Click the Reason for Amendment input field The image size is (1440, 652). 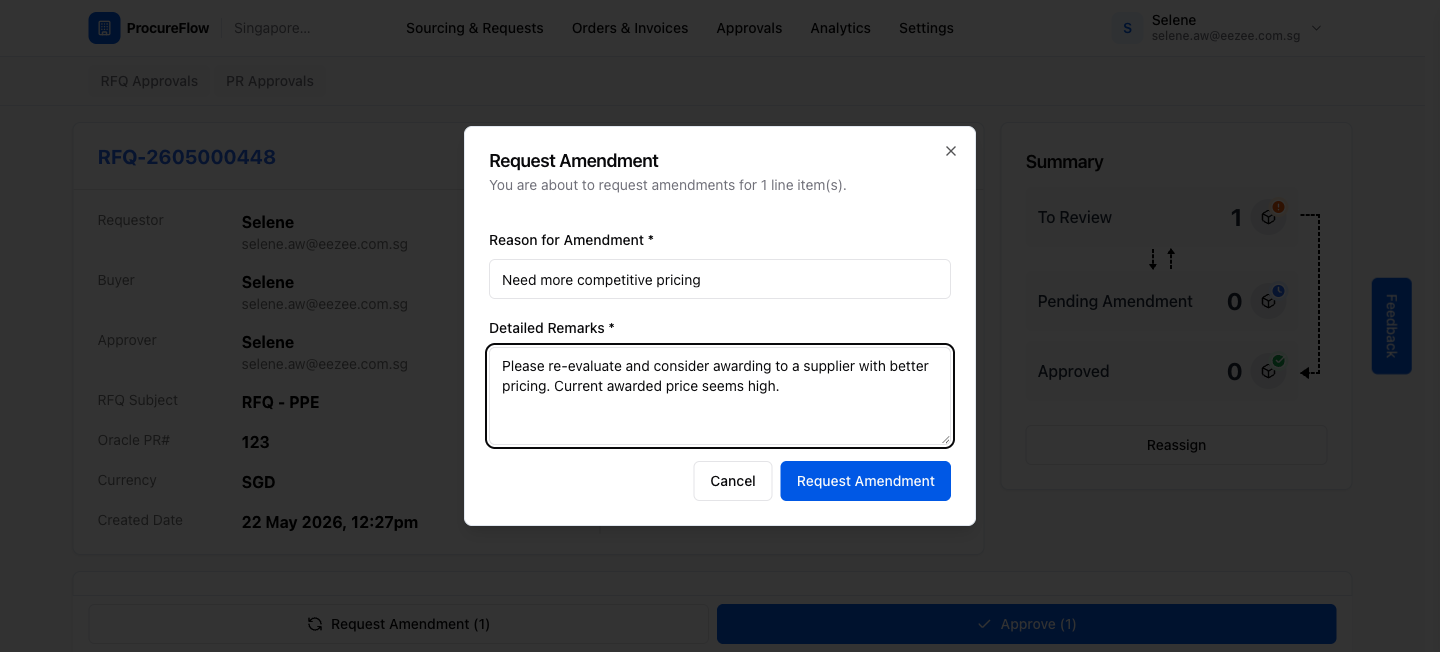[720, 280]
